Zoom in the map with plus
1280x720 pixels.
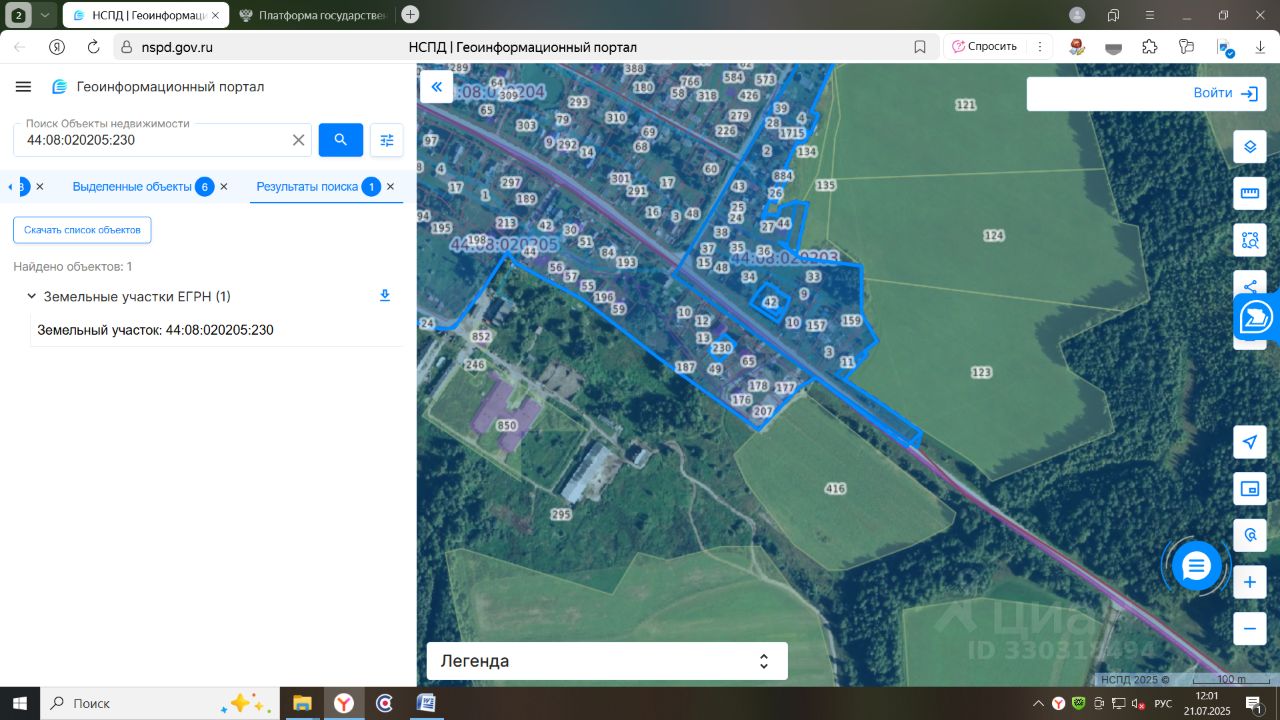pos(1250,582)
